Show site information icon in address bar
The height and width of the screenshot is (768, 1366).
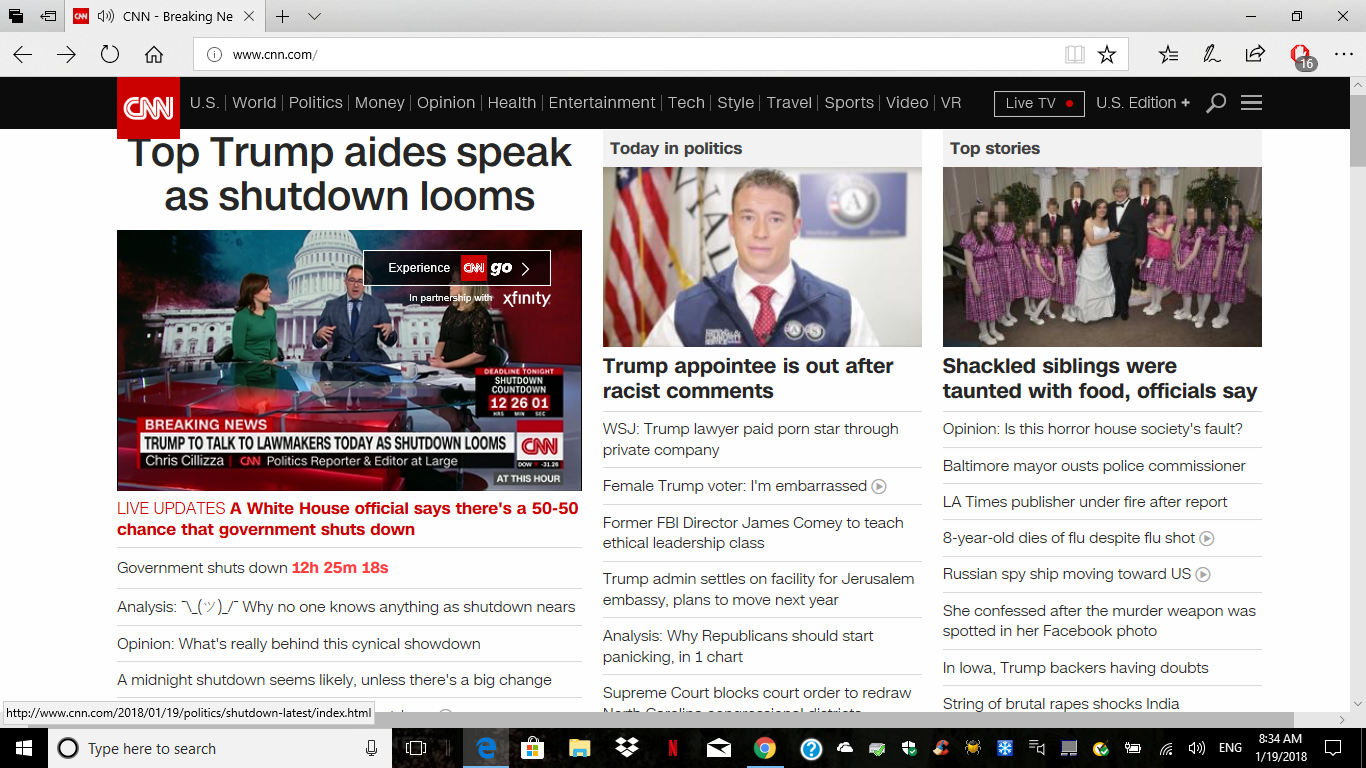click(x=213, y=55)
